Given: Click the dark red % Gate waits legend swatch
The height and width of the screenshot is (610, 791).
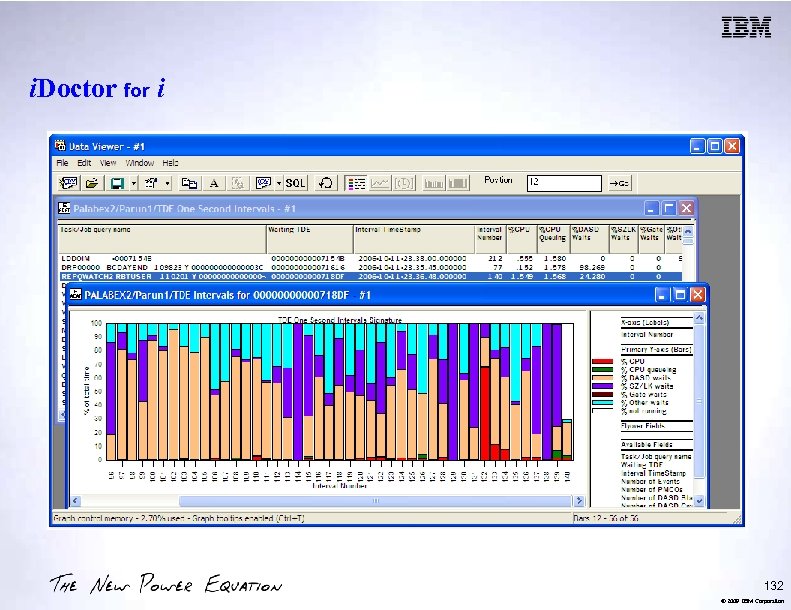Looking at the screenshot, I should 602,394.
